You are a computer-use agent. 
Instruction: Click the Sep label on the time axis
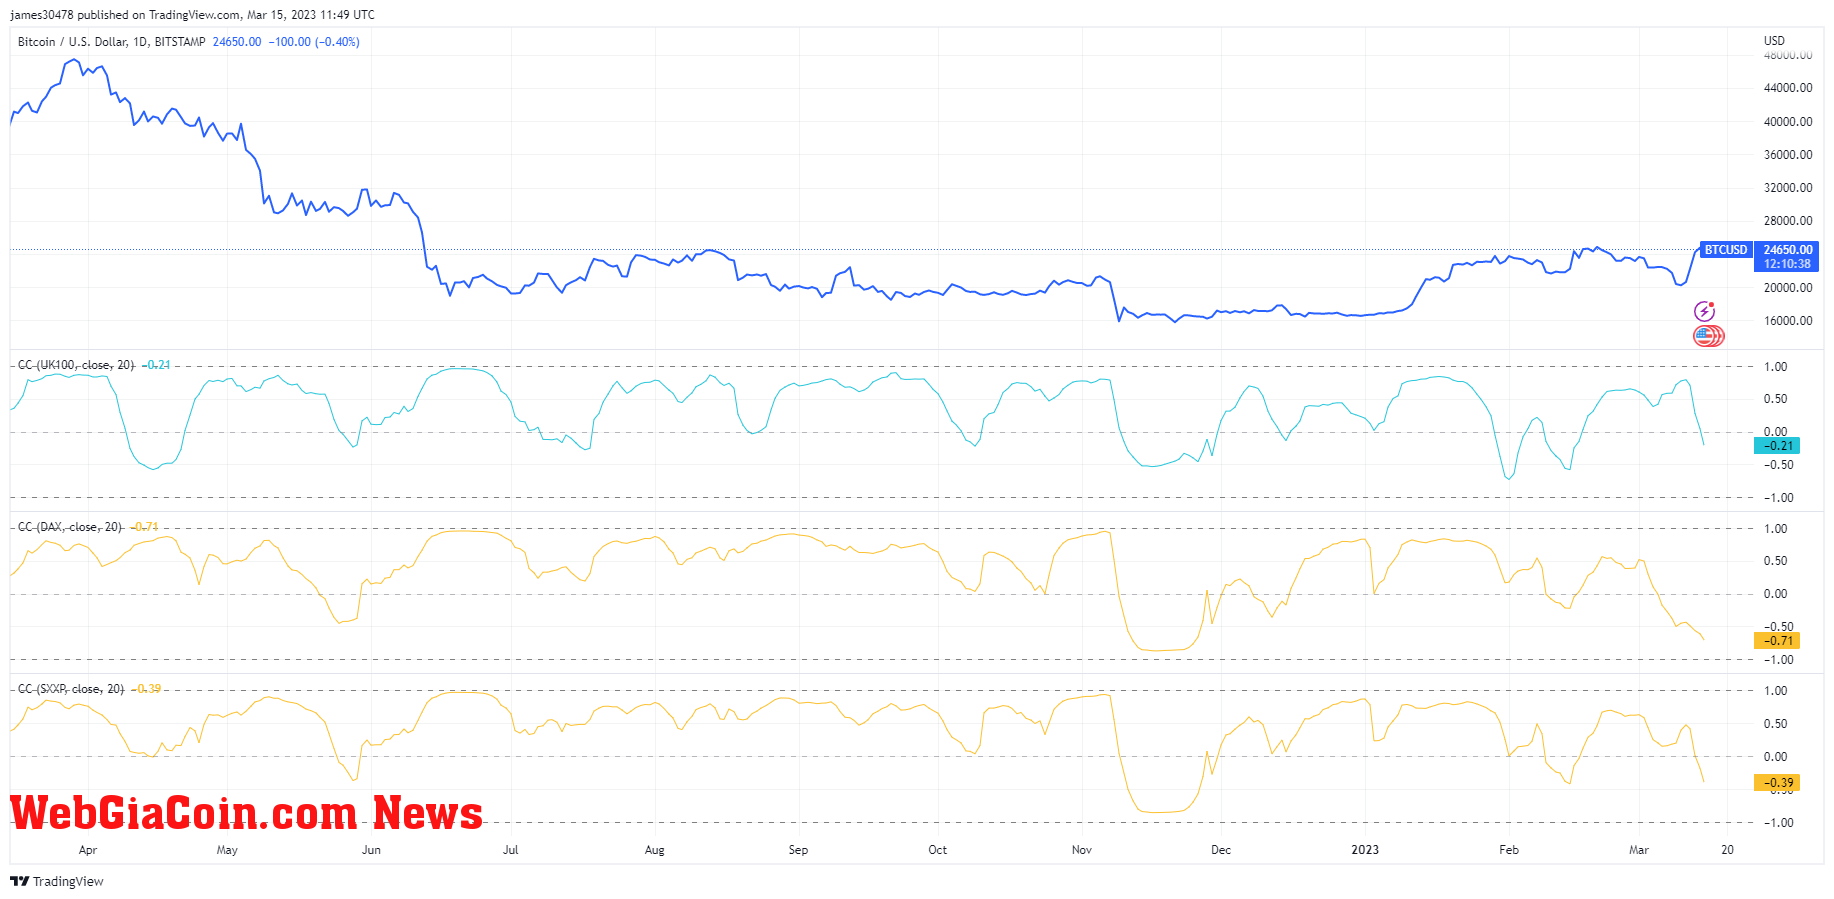click(798, 850)
